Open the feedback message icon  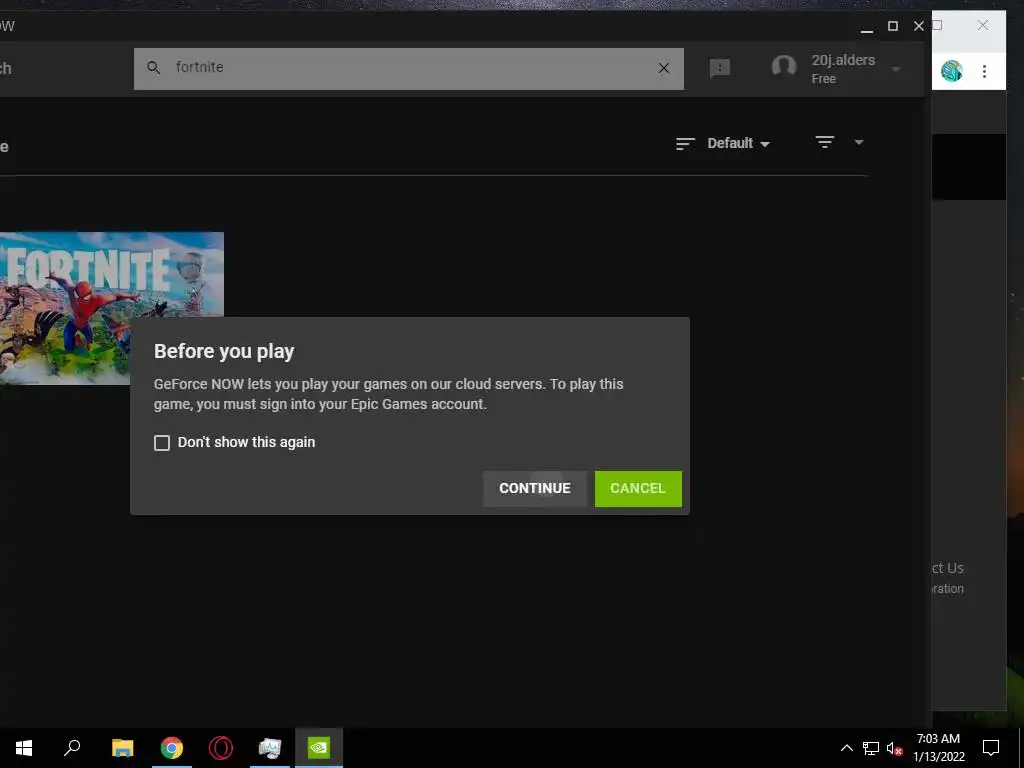pyautogui.click(x=720, y=68)
